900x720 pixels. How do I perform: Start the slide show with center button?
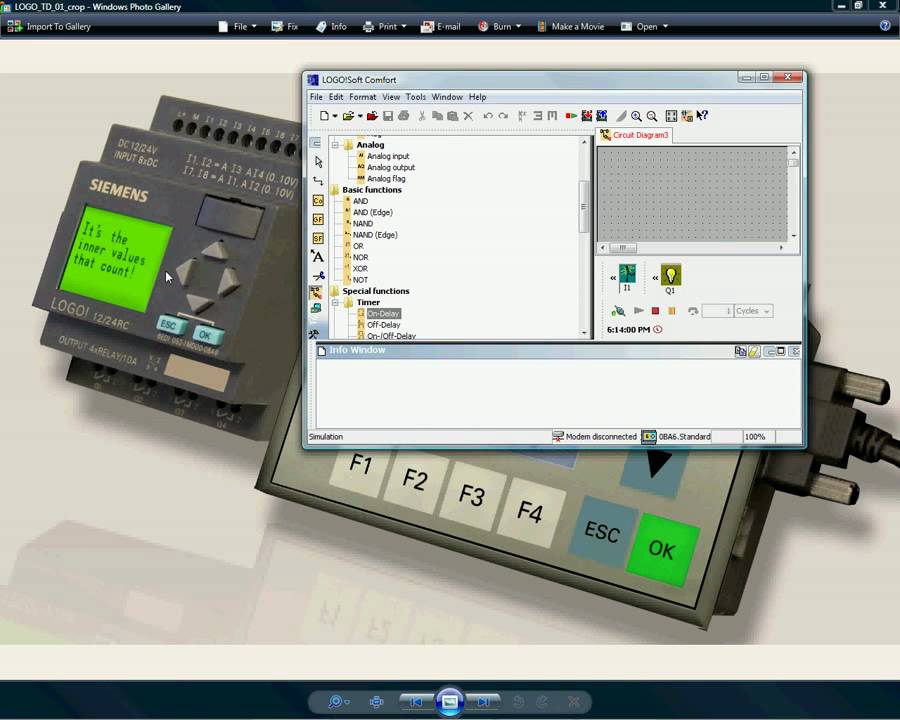pyautogui.click(x=449, y=701)
